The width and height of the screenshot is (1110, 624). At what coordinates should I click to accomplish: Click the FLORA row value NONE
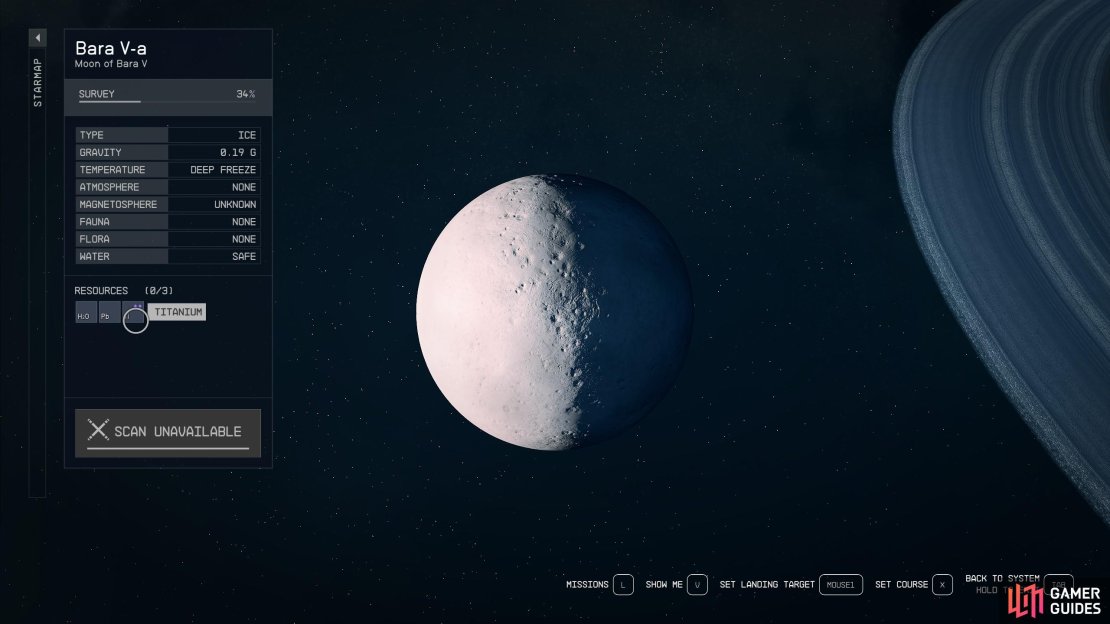click(244, 239)
